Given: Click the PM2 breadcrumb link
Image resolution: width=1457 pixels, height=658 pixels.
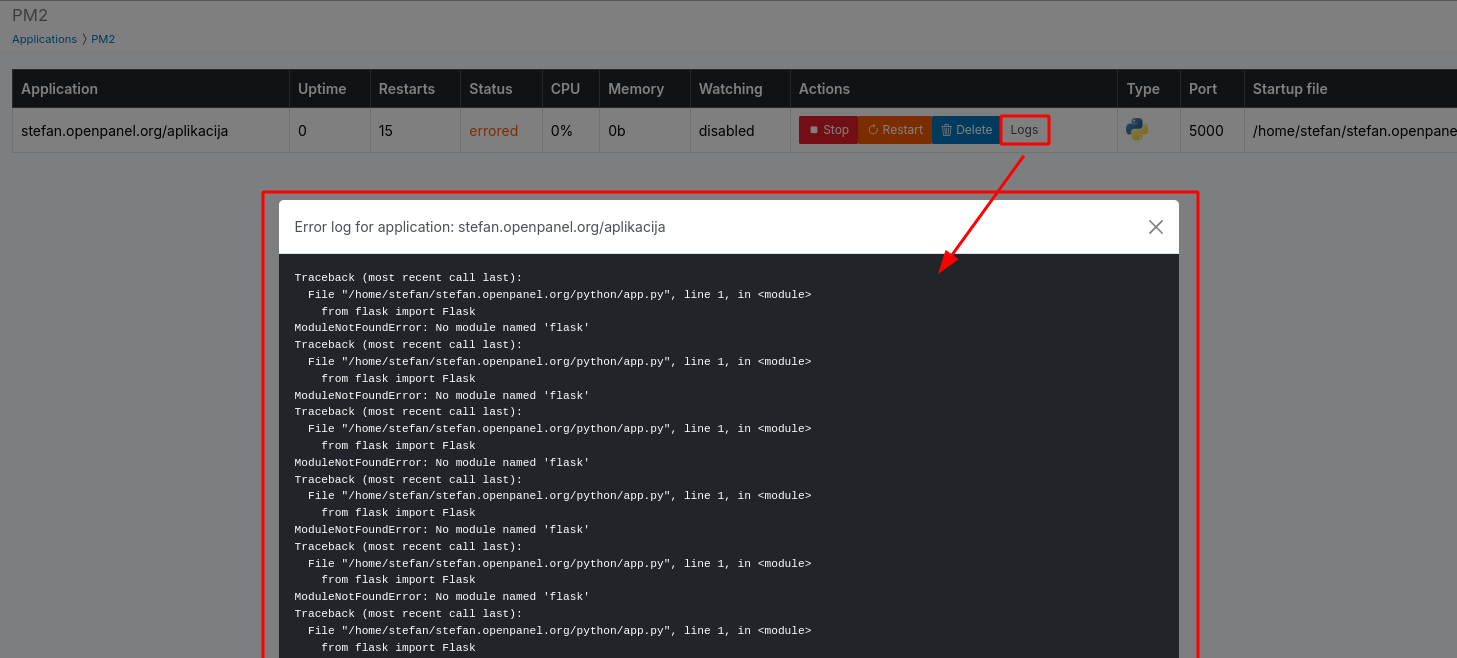Looking at the screenshot, I should pyautogui.click(x=103, y=39).
